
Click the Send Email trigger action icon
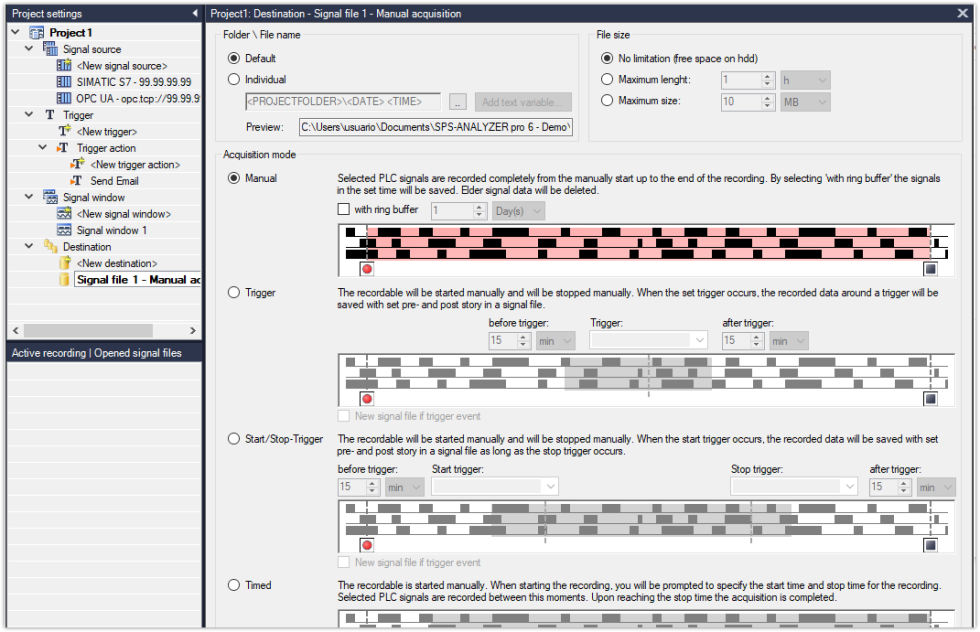pyautogui.click(x=77, y=181)
